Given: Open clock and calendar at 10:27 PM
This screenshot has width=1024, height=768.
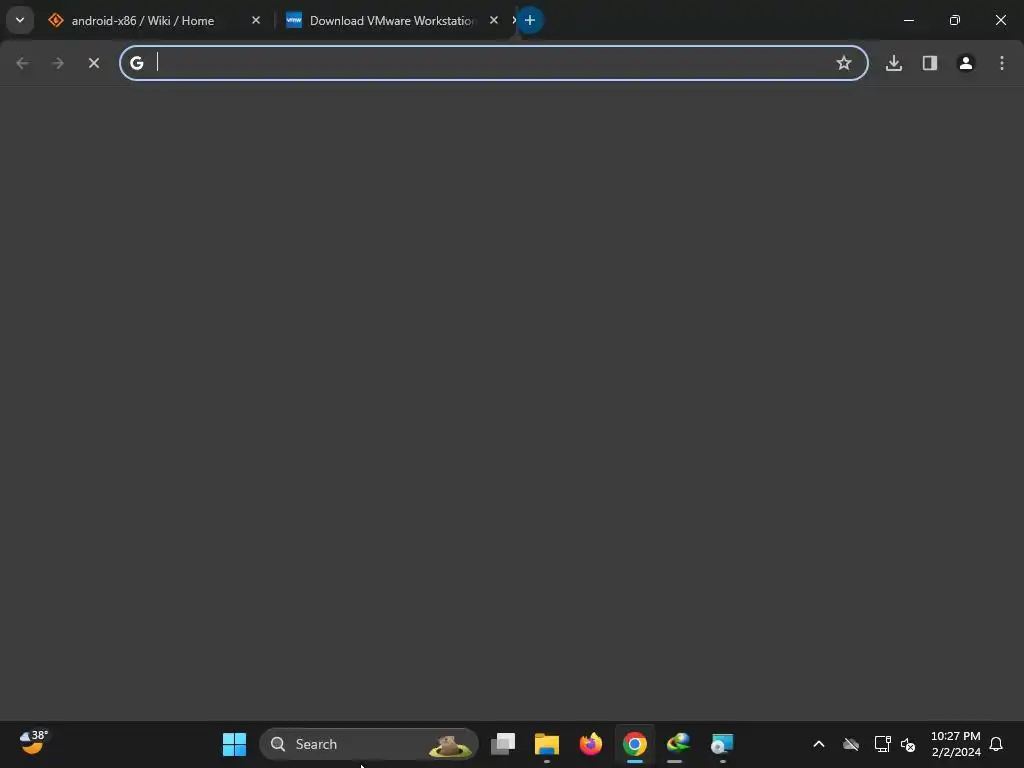Looking at the screenshot, I should (955, 744).
